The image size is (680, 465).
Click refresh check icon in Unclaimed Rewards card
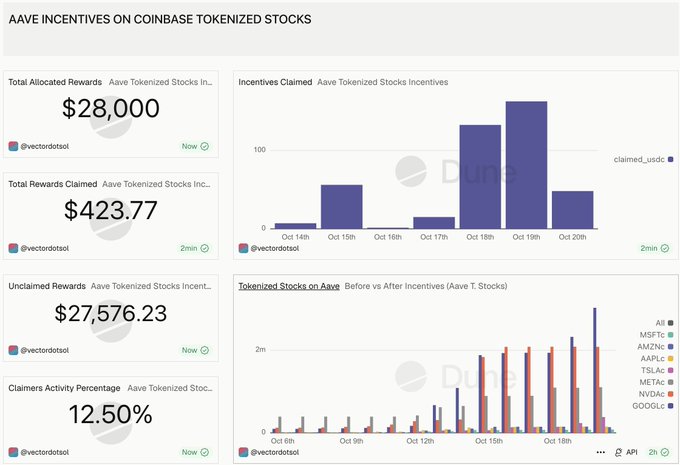pyautogui.click(x=205, y=350)
